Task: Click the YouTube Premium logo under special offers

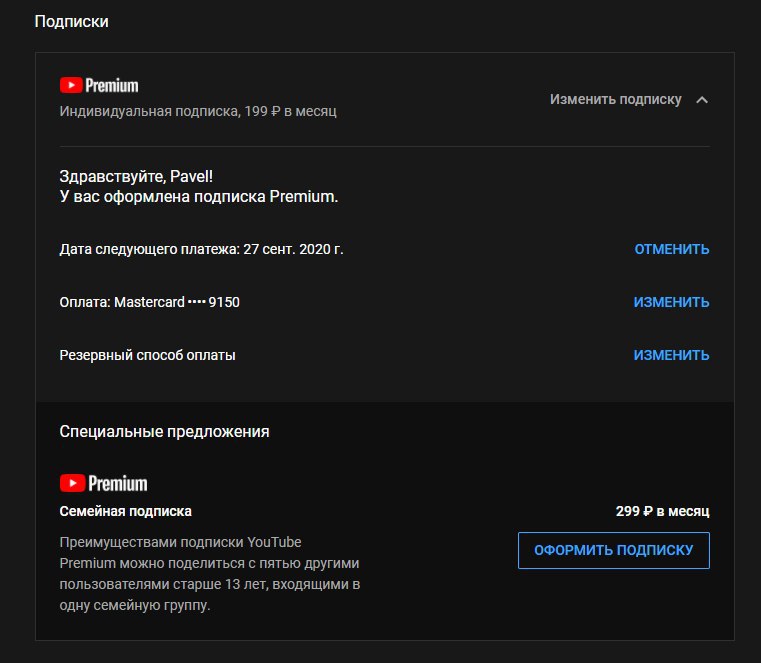Action: tap(103, 483)
